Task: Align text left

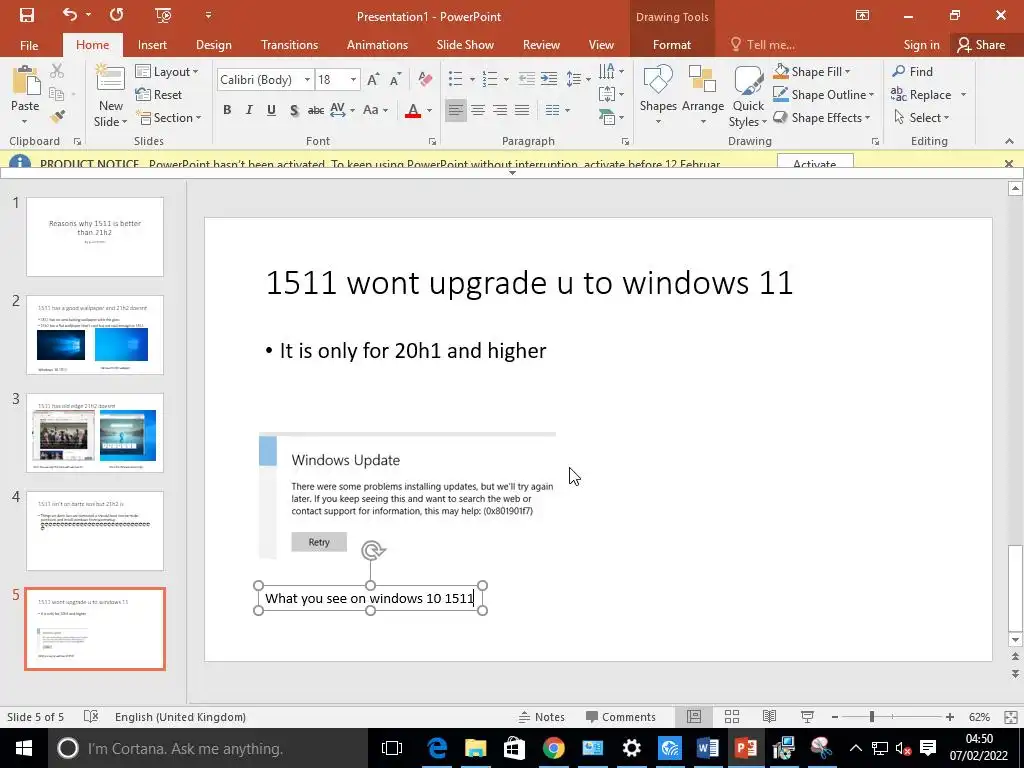Action: [x=456, y=110]
